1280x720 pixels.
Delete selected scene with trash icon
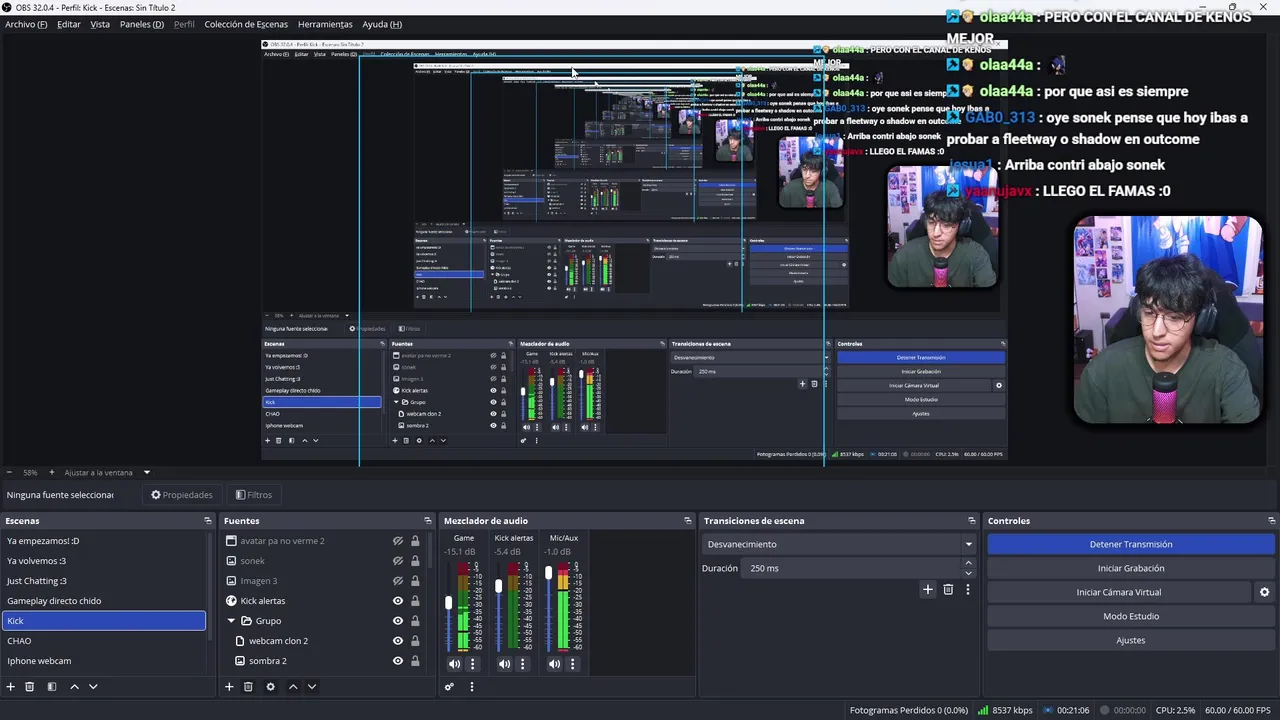click(30, 687)
